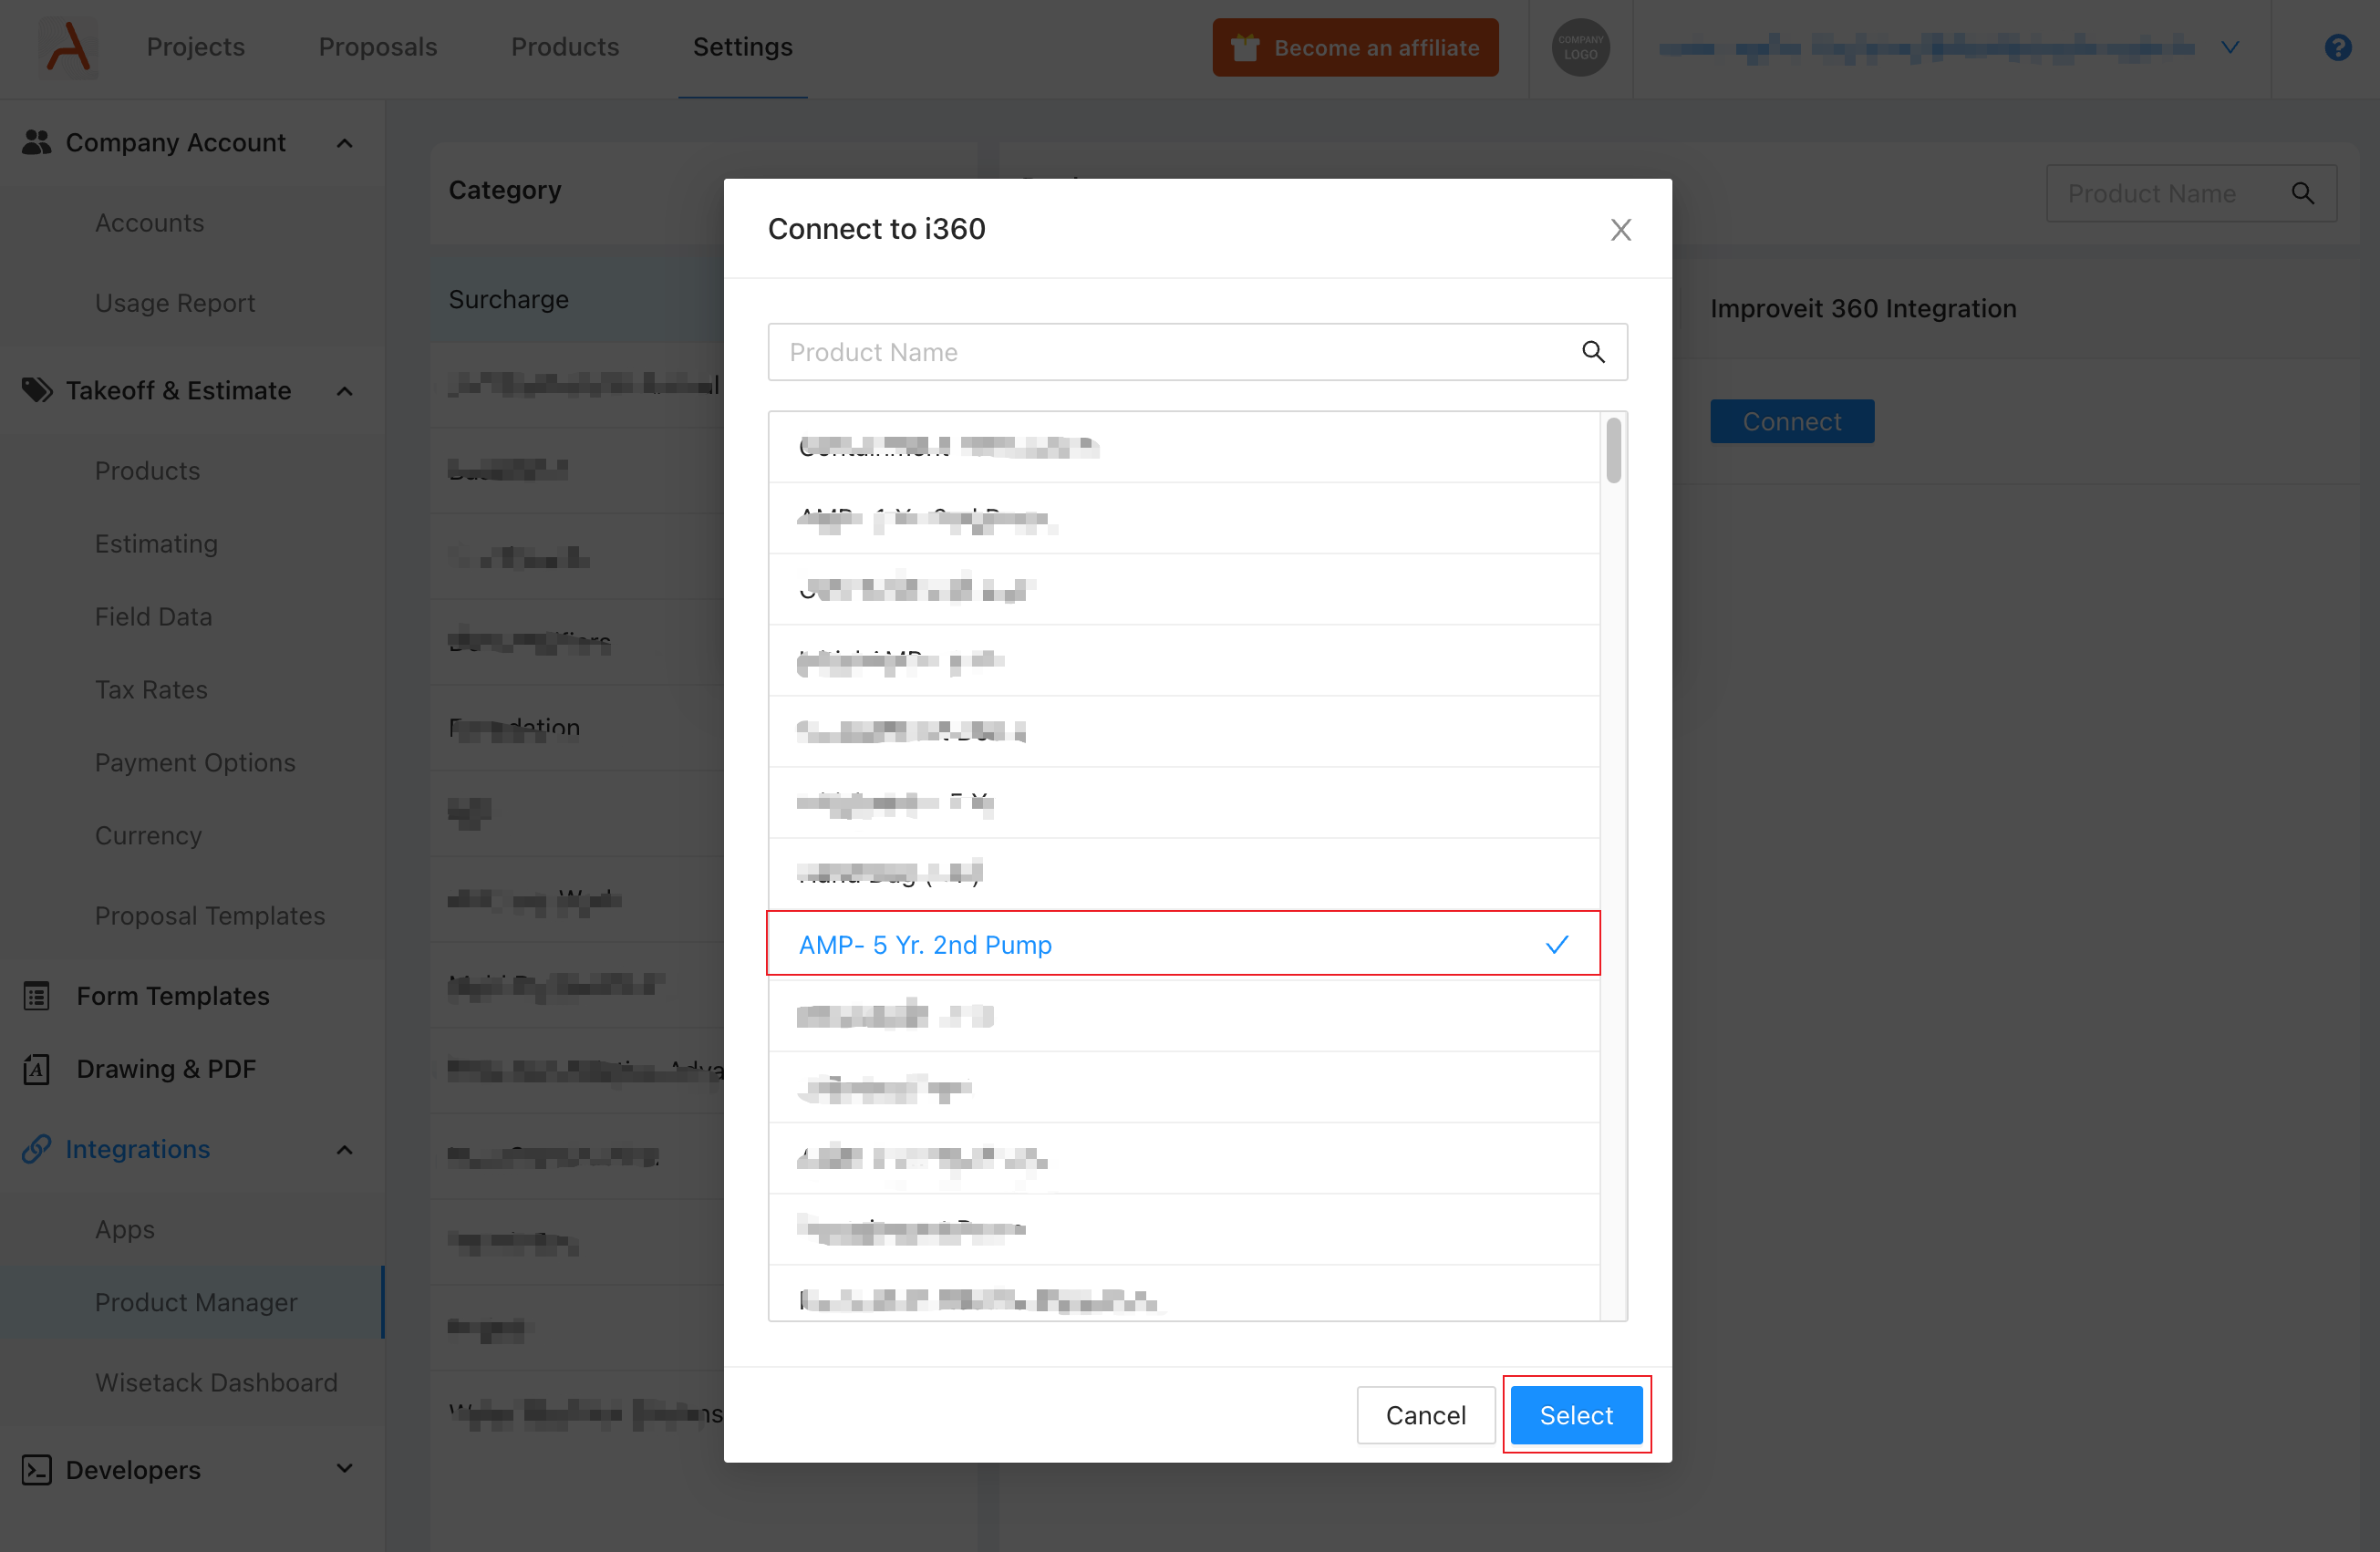The width and height of the screenshot is (2380, 1552).
Task: Click the Form Templates list icon
Action: click(x=36, y=995)
